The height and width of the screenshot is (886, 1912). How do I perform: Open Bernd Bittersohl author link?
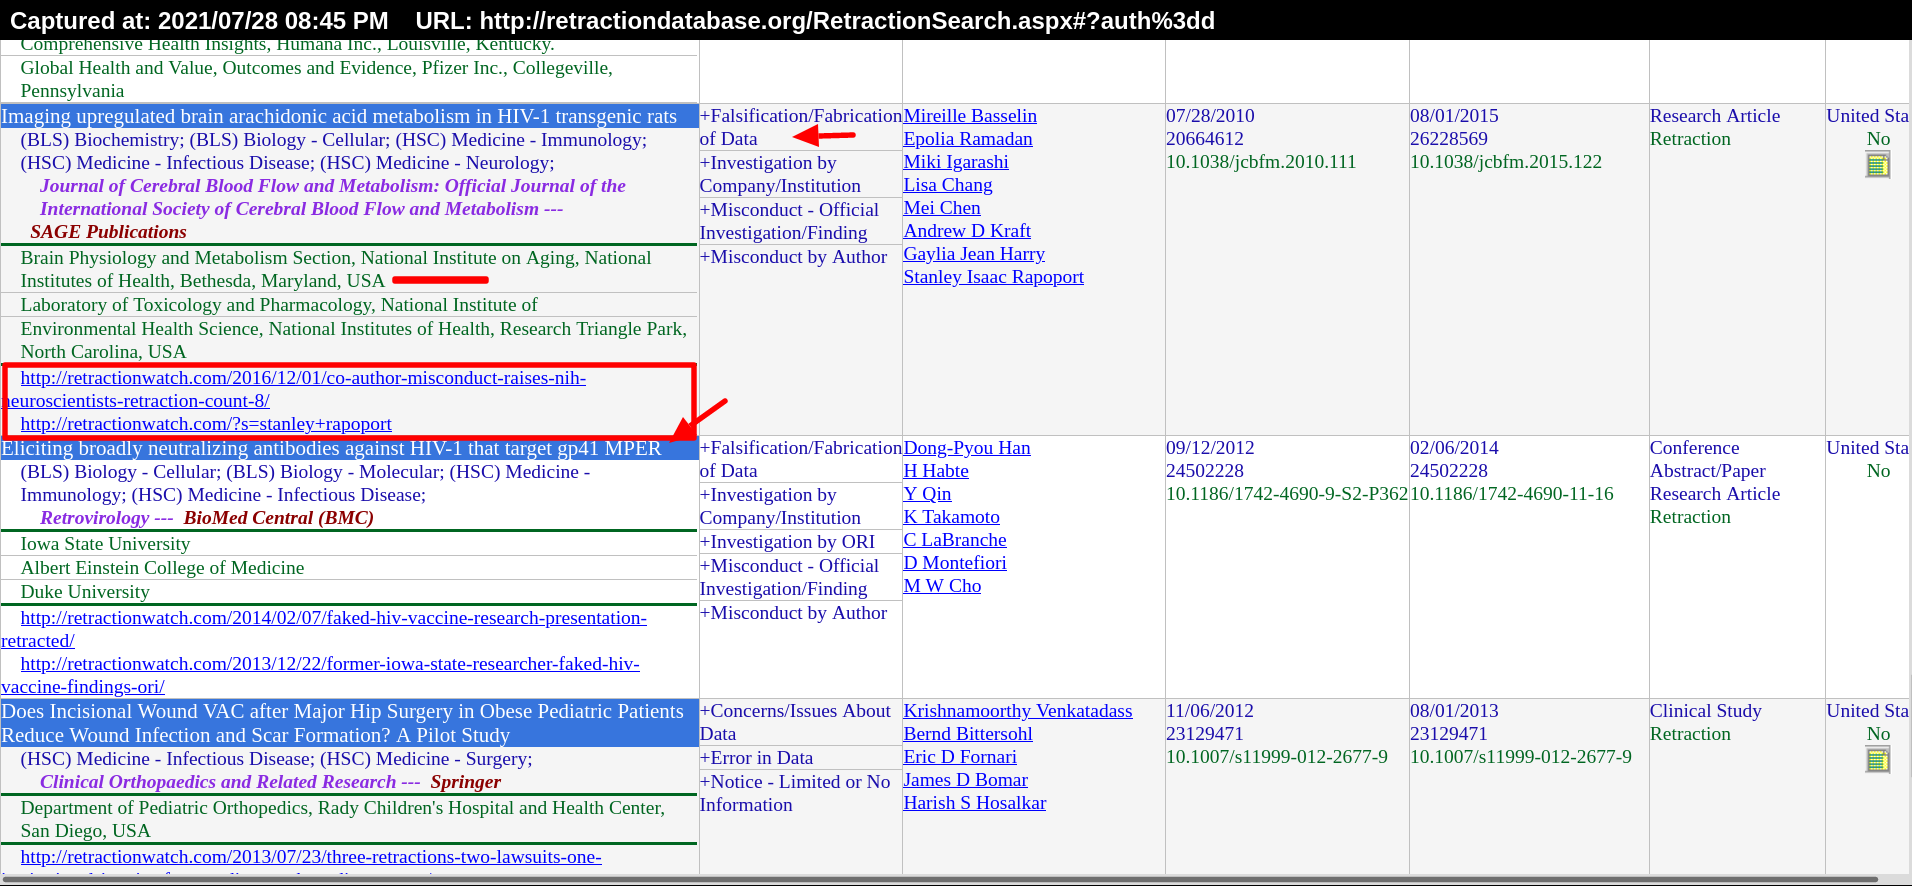[x=968, y=734]
